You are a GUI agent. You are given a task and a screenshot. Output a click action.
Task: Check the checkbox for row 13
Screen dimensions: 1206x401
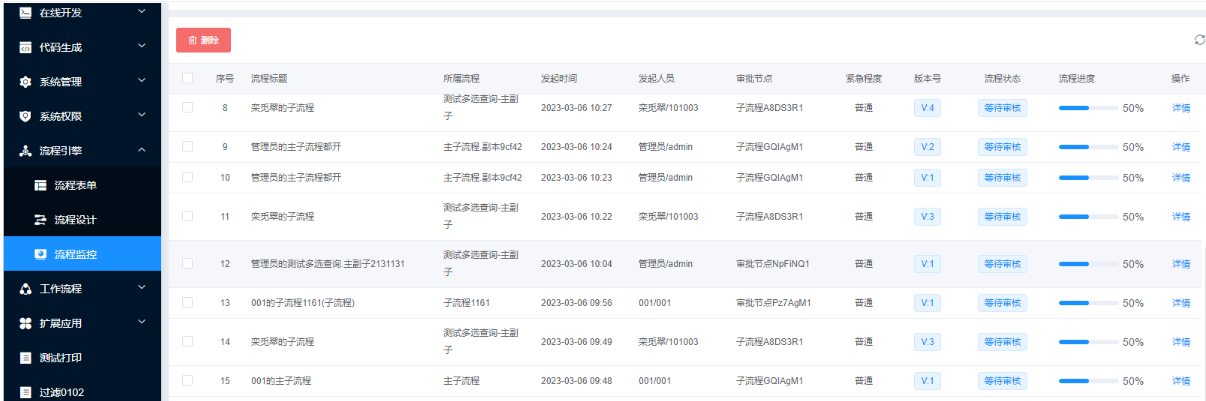click(x=187, y=302)
